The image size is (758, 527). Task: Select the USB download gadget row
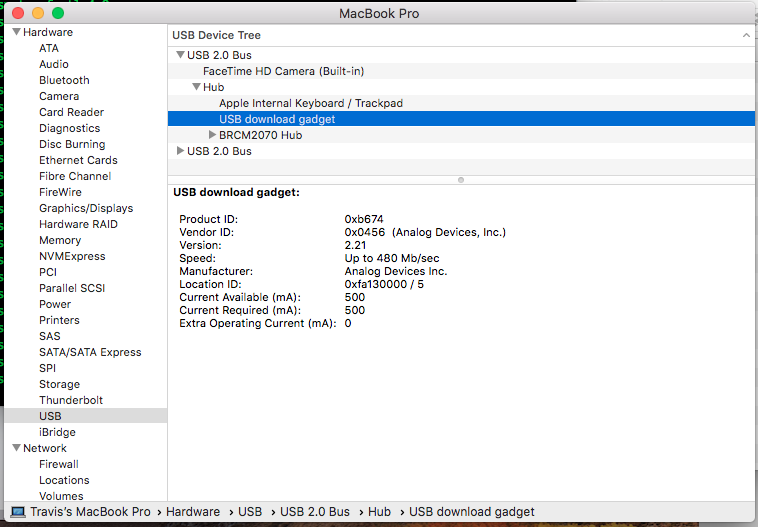pyautogui.click(x=277, y=119)
